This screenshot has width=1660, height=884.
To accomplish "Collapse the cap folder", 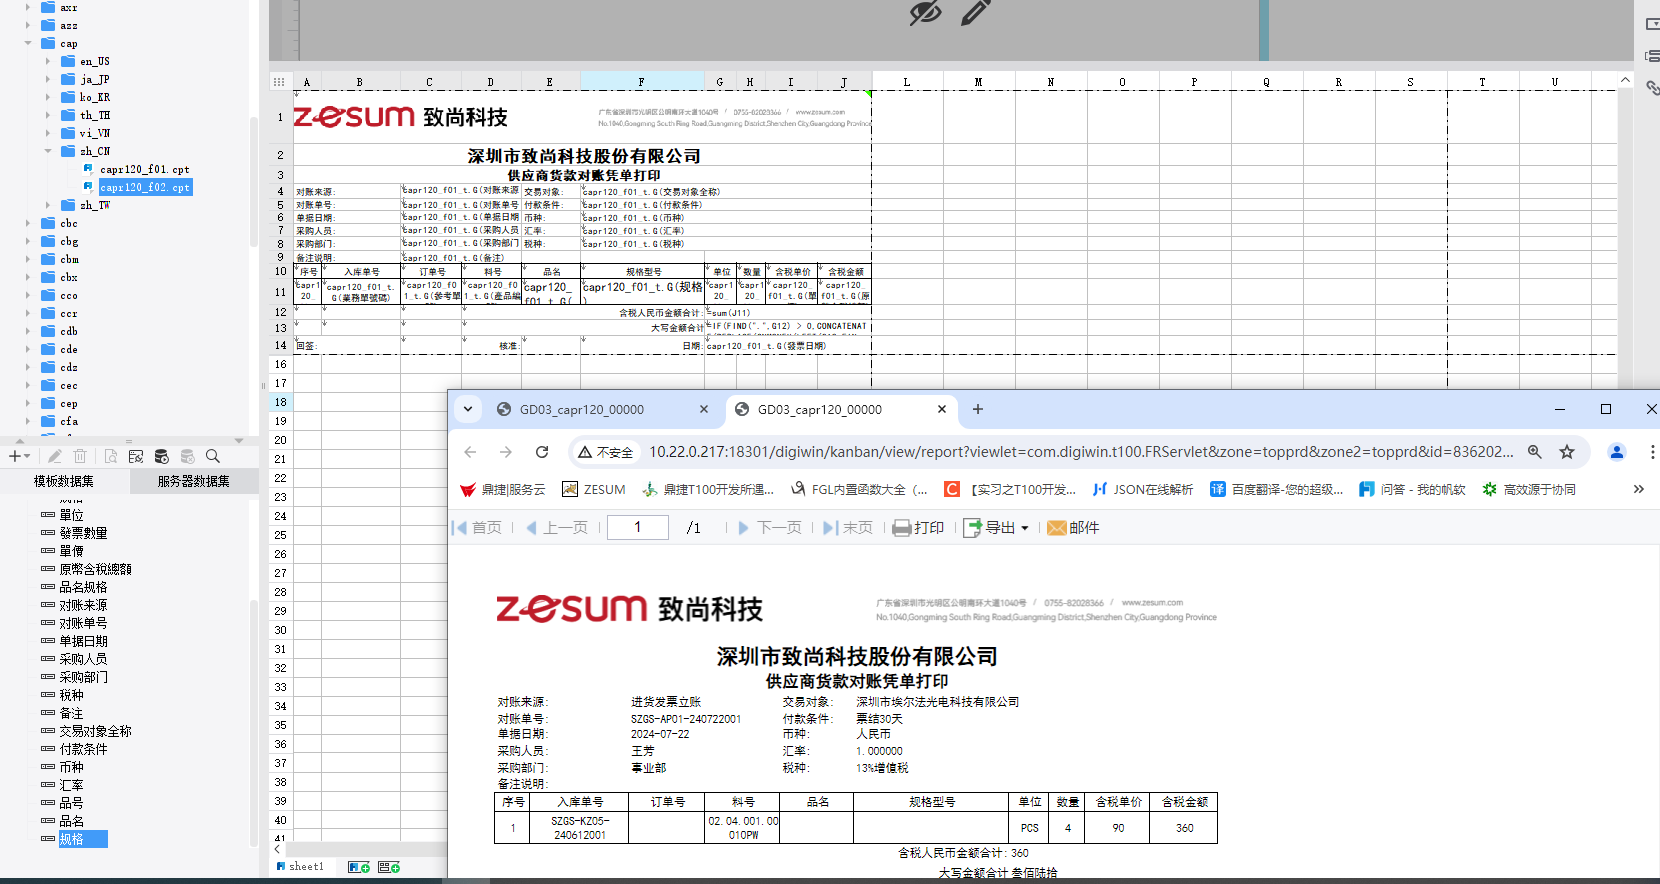I will [x=28, y=43].
